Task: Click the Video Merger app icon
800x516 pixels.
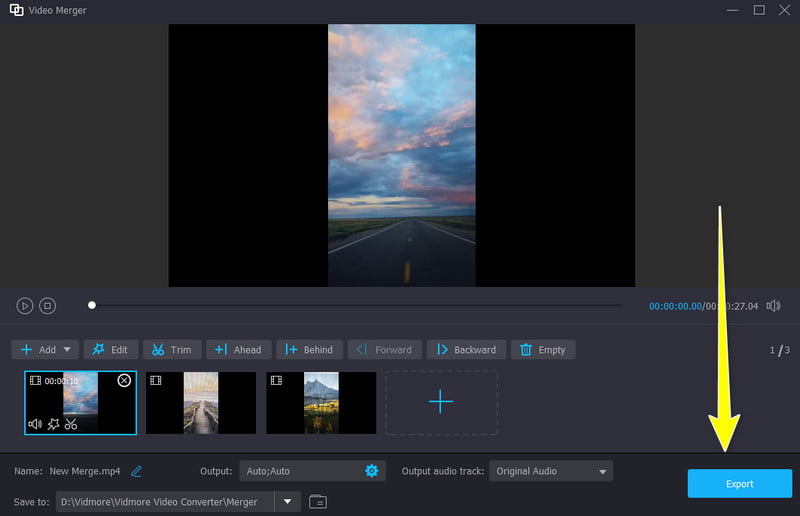Action: point(16,10)
